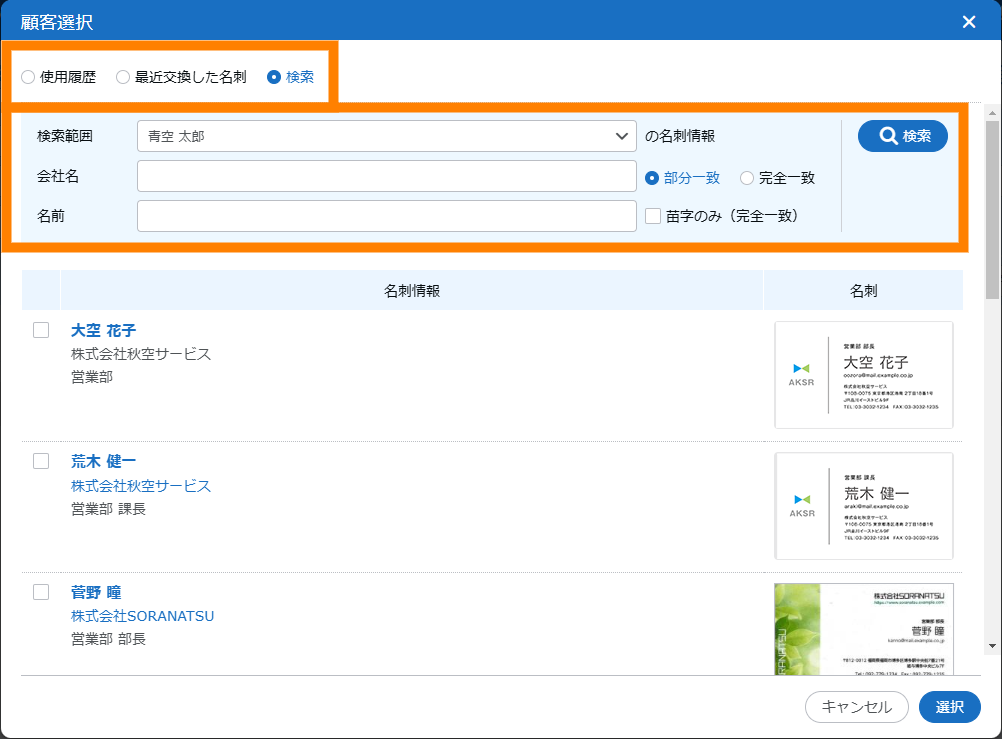The height and width of the screenshot is (740, 1002).
Task: Enable the 苗字のみ（完全一致） checkbox
Action: (653, 215)
